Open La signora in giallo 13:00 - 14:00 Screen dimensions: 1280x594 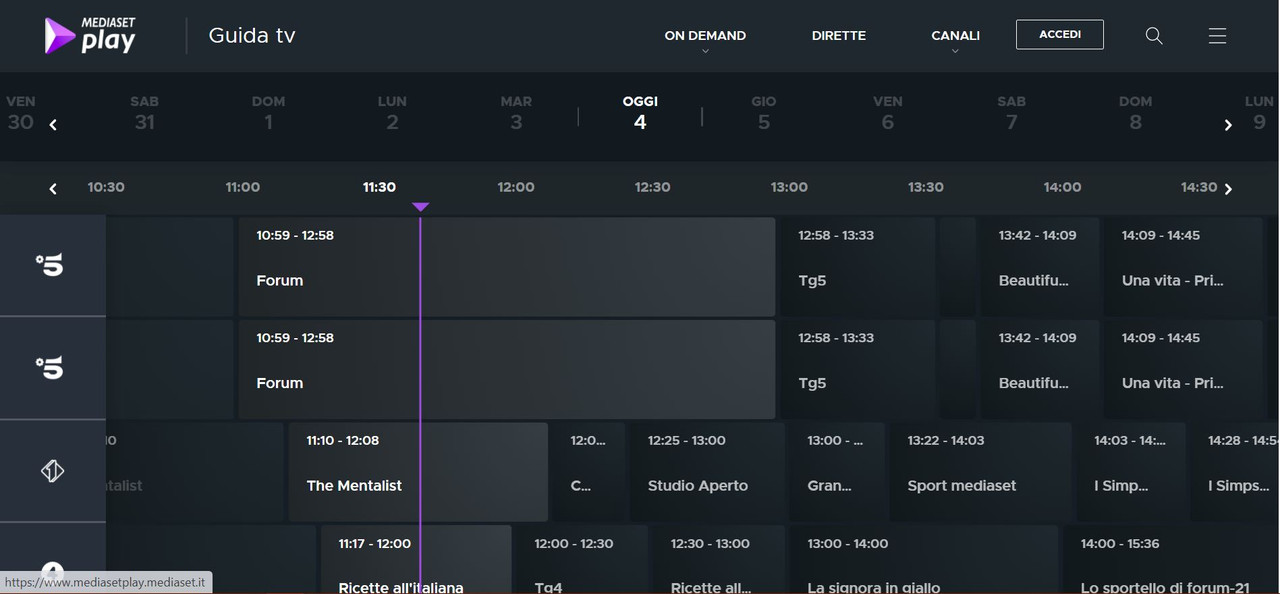point(924,560)
